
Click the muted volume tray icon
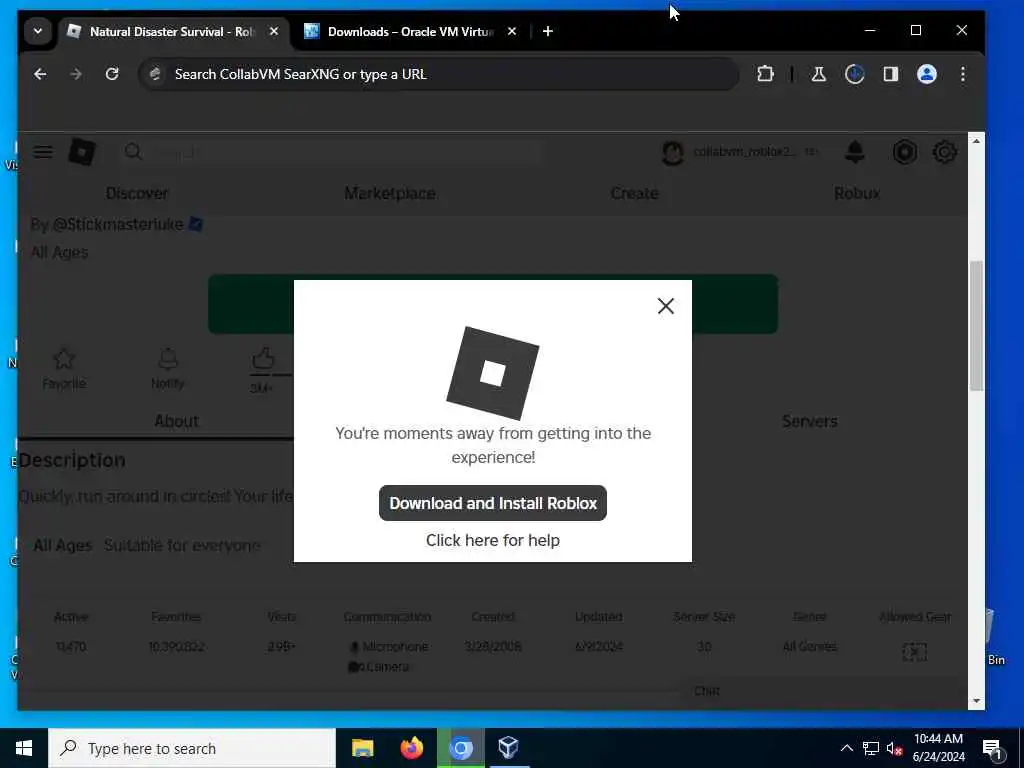tap(894, 748)
